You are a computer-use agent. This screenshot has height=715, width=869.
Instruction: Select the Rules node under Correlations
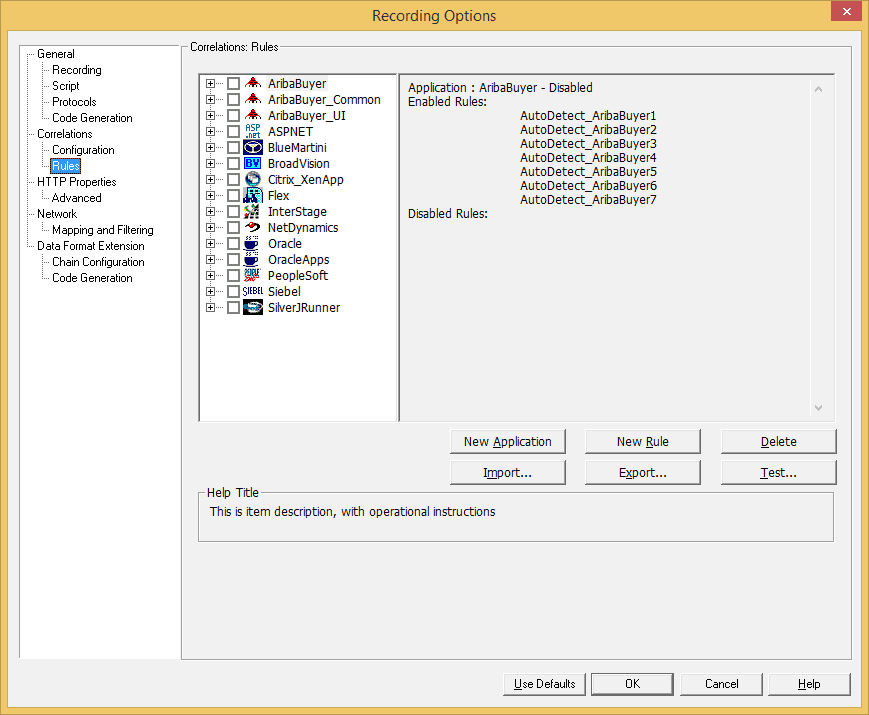(x=65, y=166)
